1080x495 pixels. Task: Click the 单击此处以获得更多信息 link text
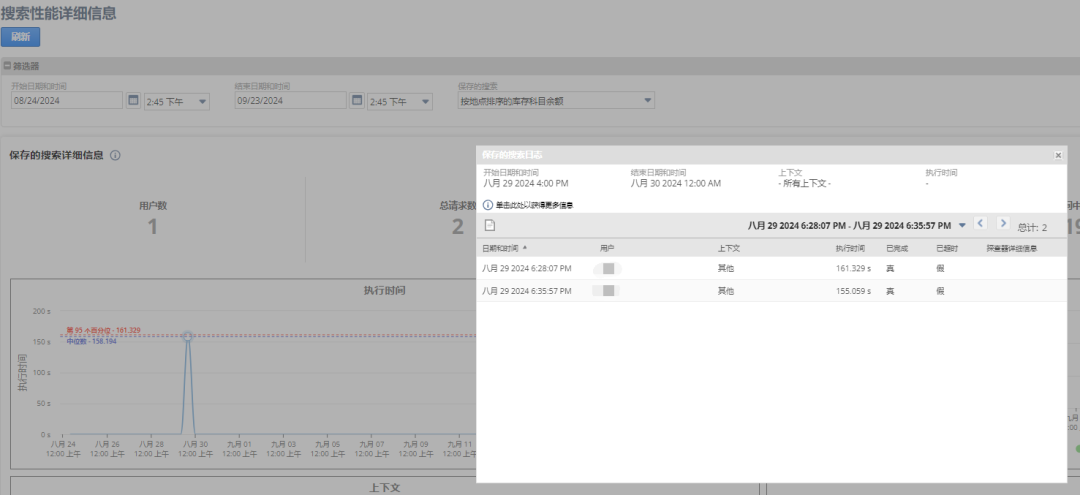(x=534, y=205)
